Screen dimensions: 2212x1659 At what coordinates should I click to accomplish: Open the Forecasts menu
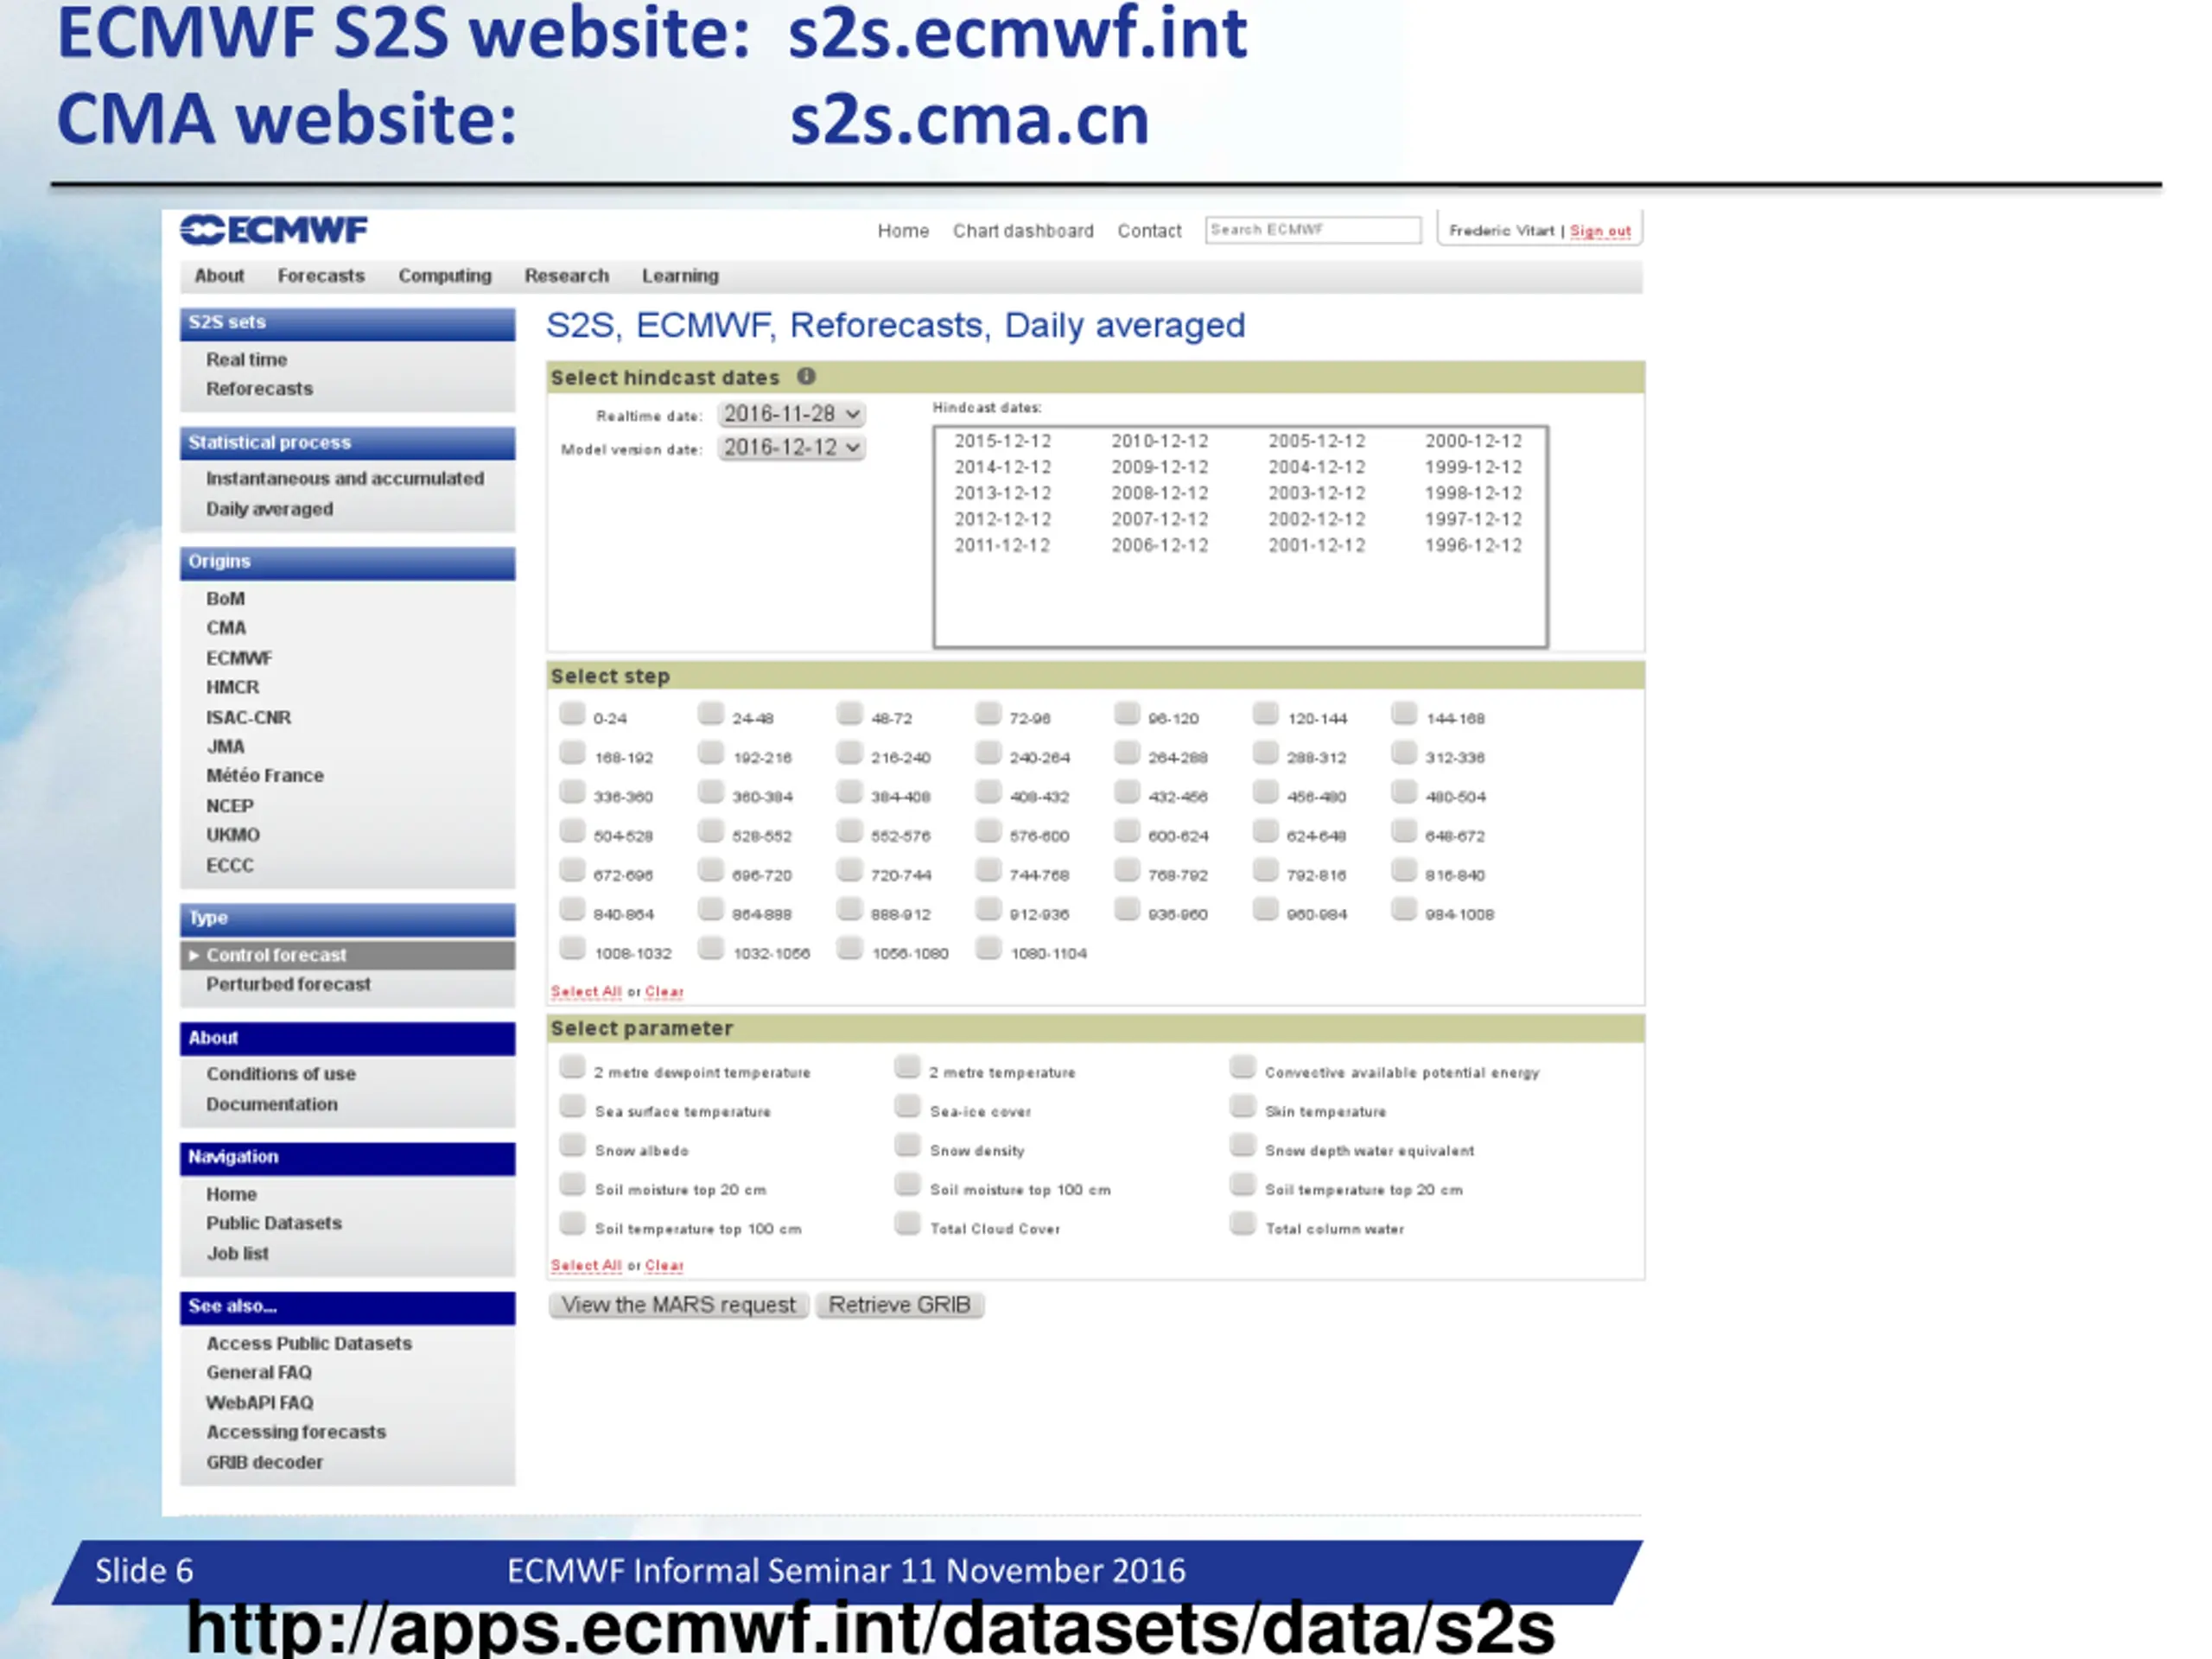[321, 276]
